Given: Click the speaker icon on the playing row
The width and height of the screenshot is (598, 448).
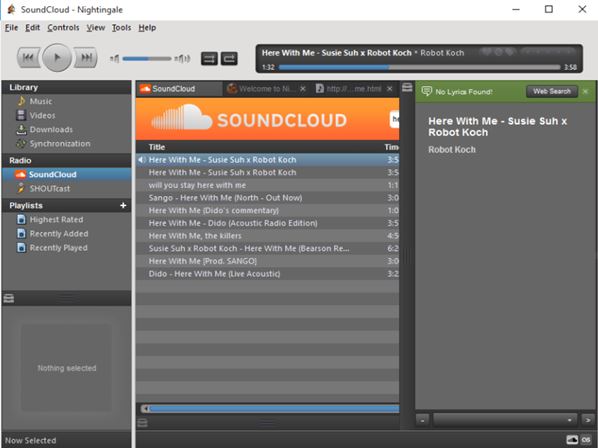Looking at the screenshot, I should [x=141, y=160].
